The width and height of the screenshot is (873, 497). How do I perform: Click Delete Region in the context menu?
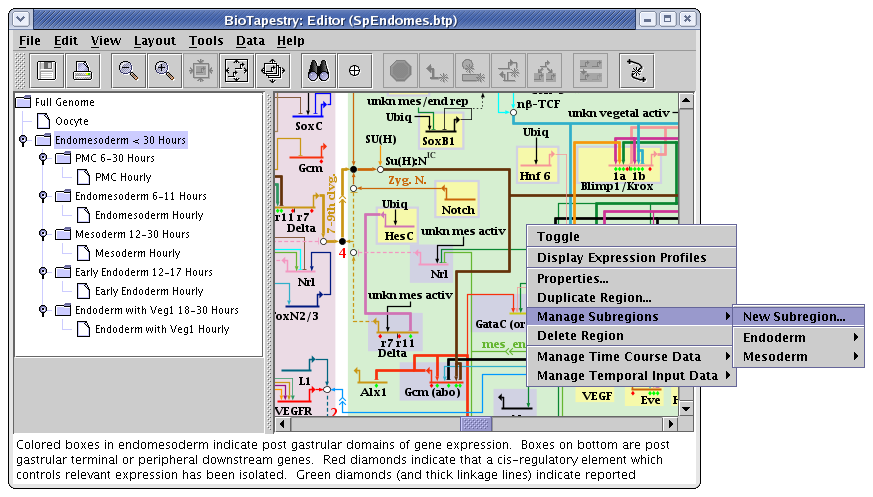pyautogui.click(x=580, y=336)
